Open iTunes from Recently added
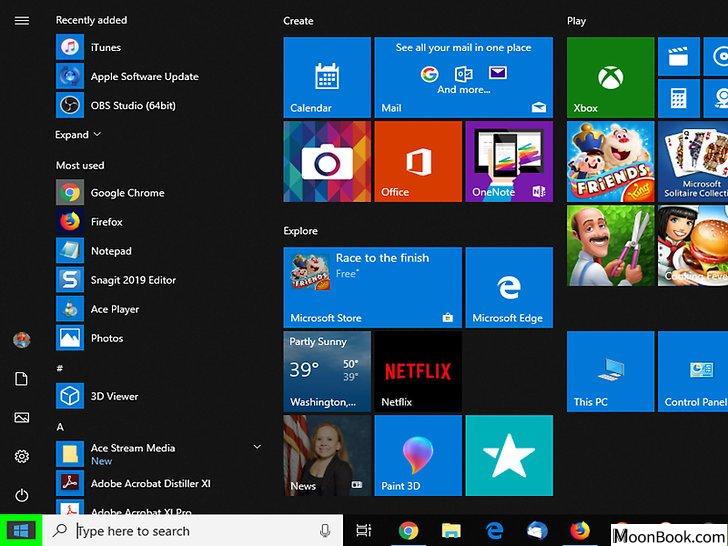Viewport: 728px width, 546px height. coord(158,47)
